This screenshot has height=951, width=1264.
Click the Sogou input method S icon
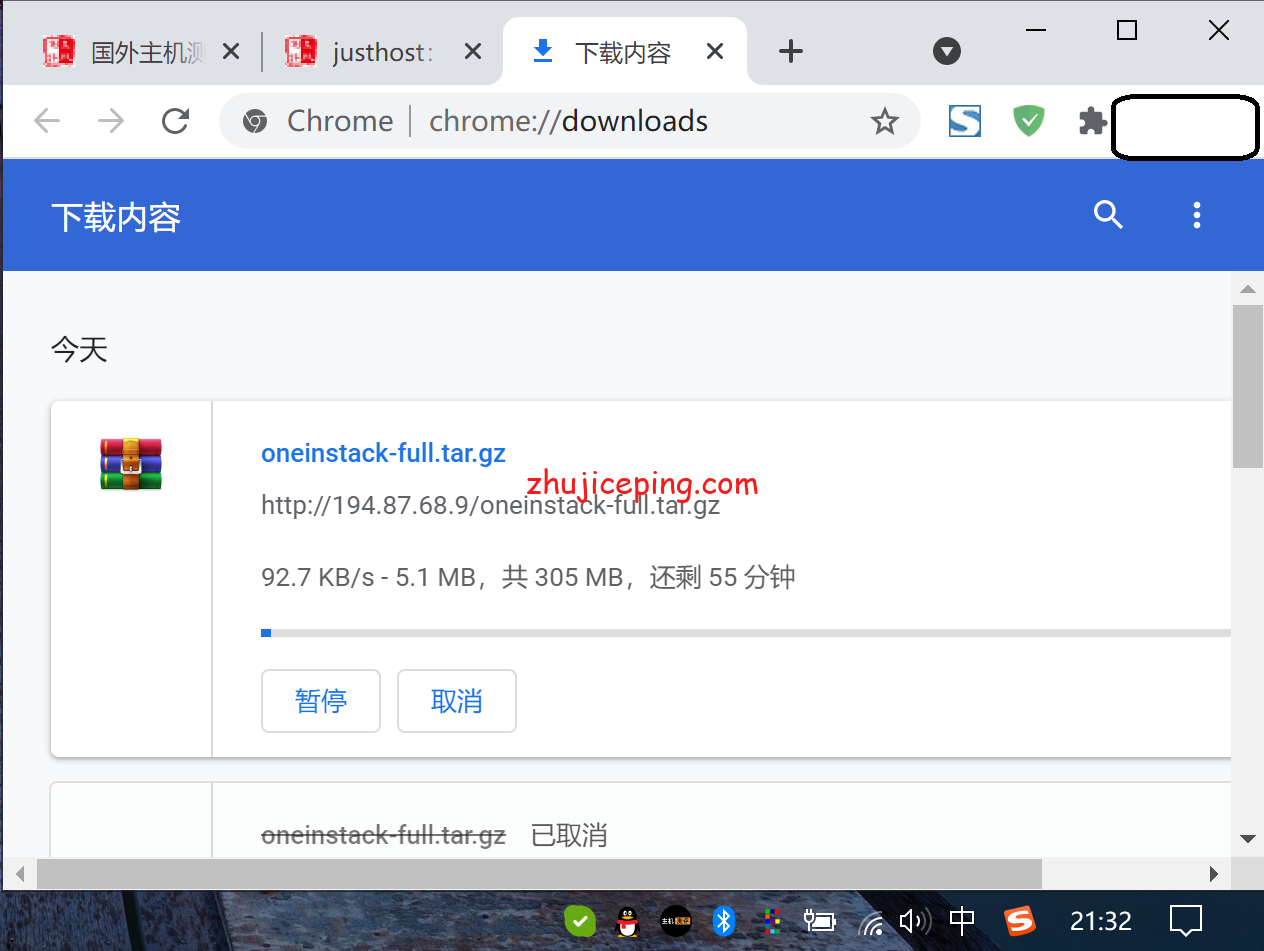[1019, 921]
